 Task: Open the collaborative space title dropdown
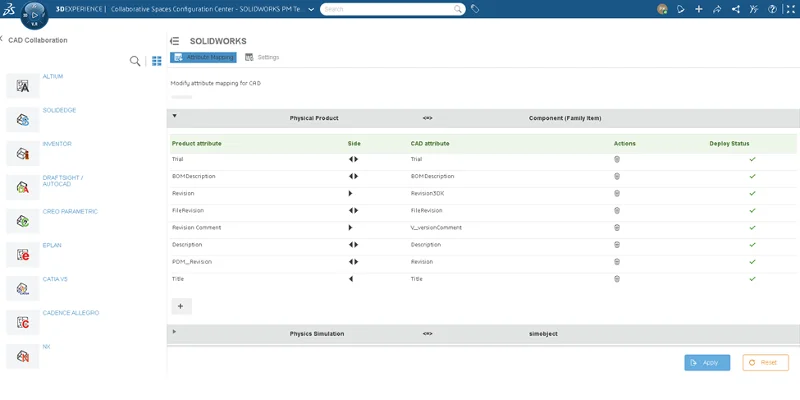click(311, 9)
